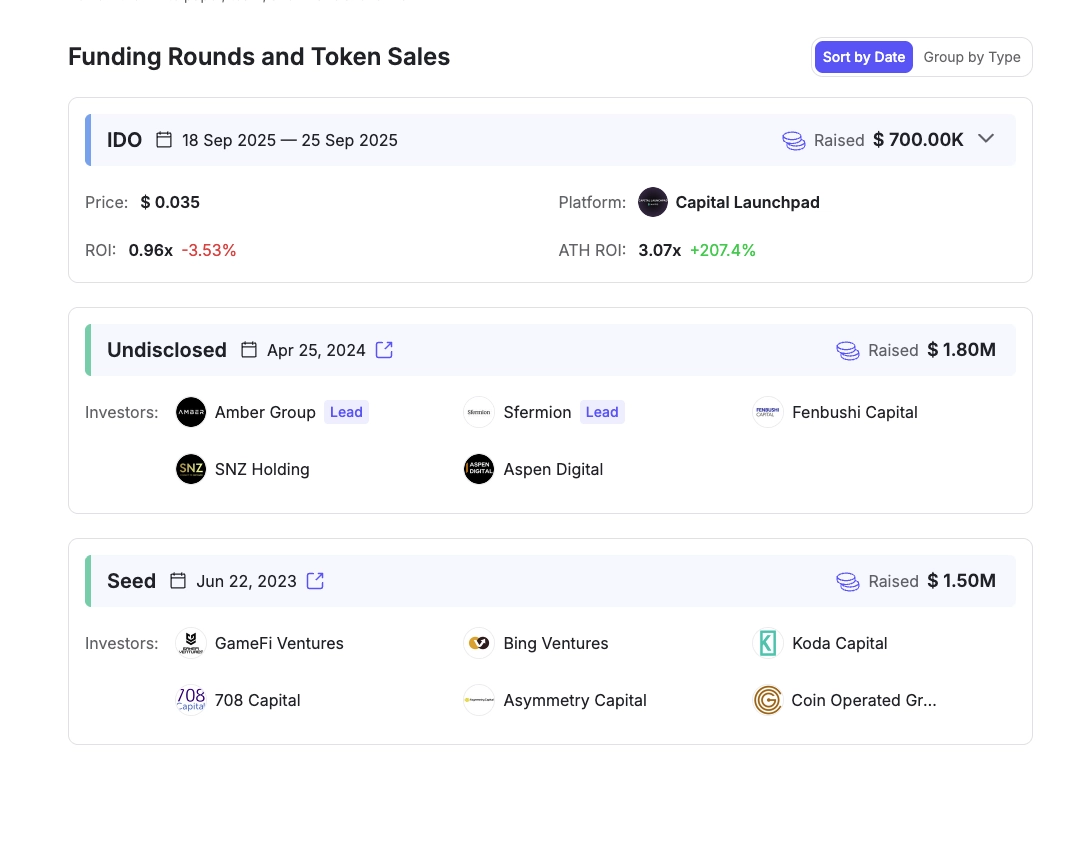Viewport: 1074px width, 842px height.
Task: Click the Aspen Digital logo
Action: click(479, 469)
